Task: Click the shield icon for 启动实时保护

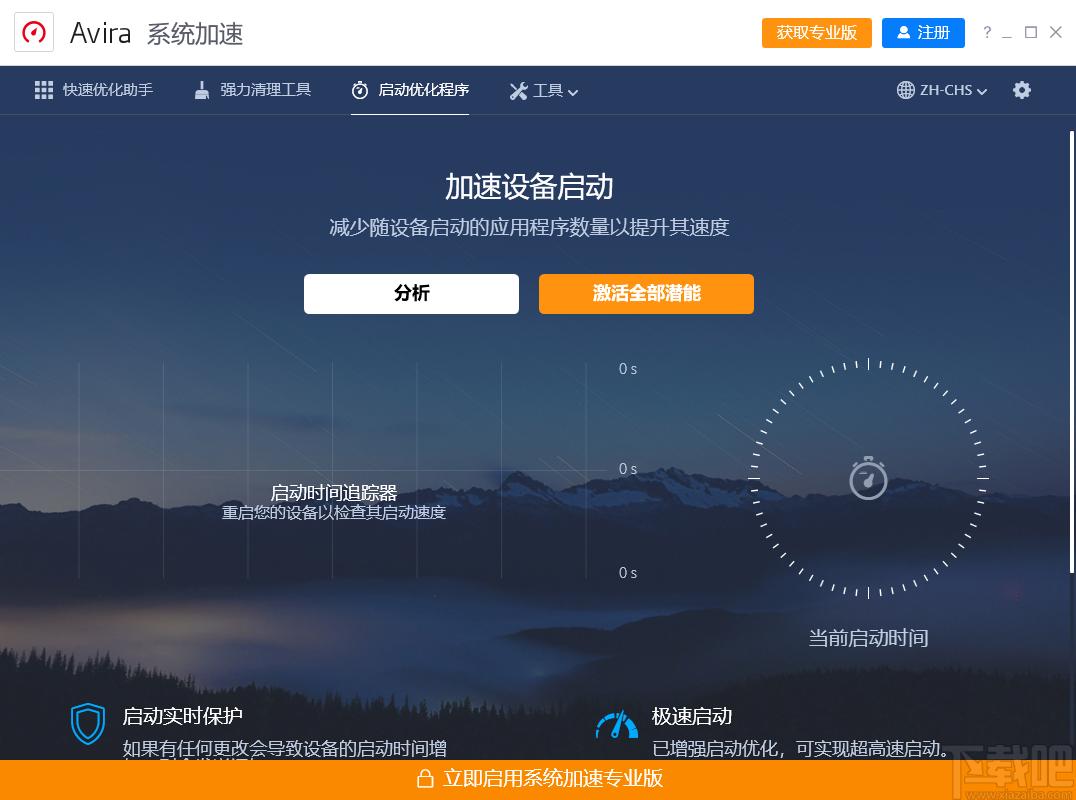Action: pos(88,724)
